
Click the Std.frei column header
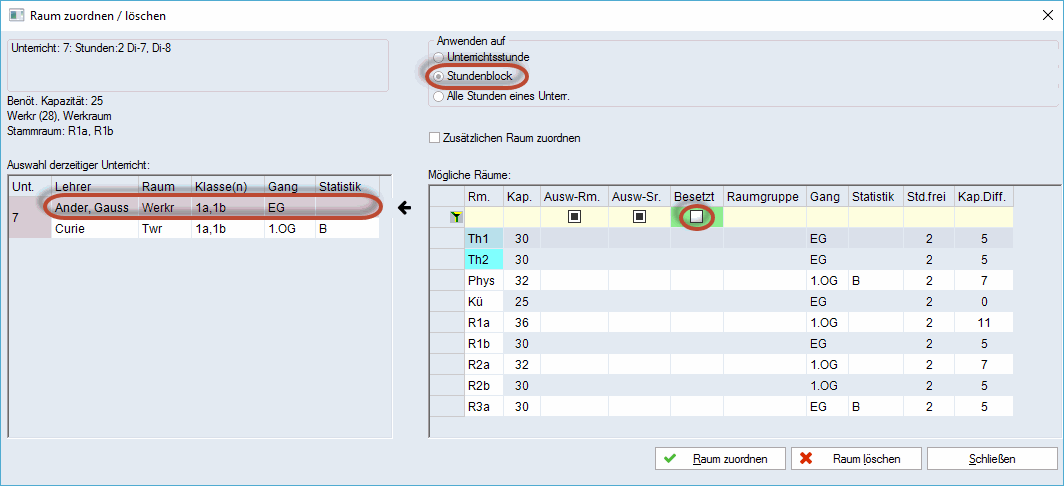(x=929, y=196)
